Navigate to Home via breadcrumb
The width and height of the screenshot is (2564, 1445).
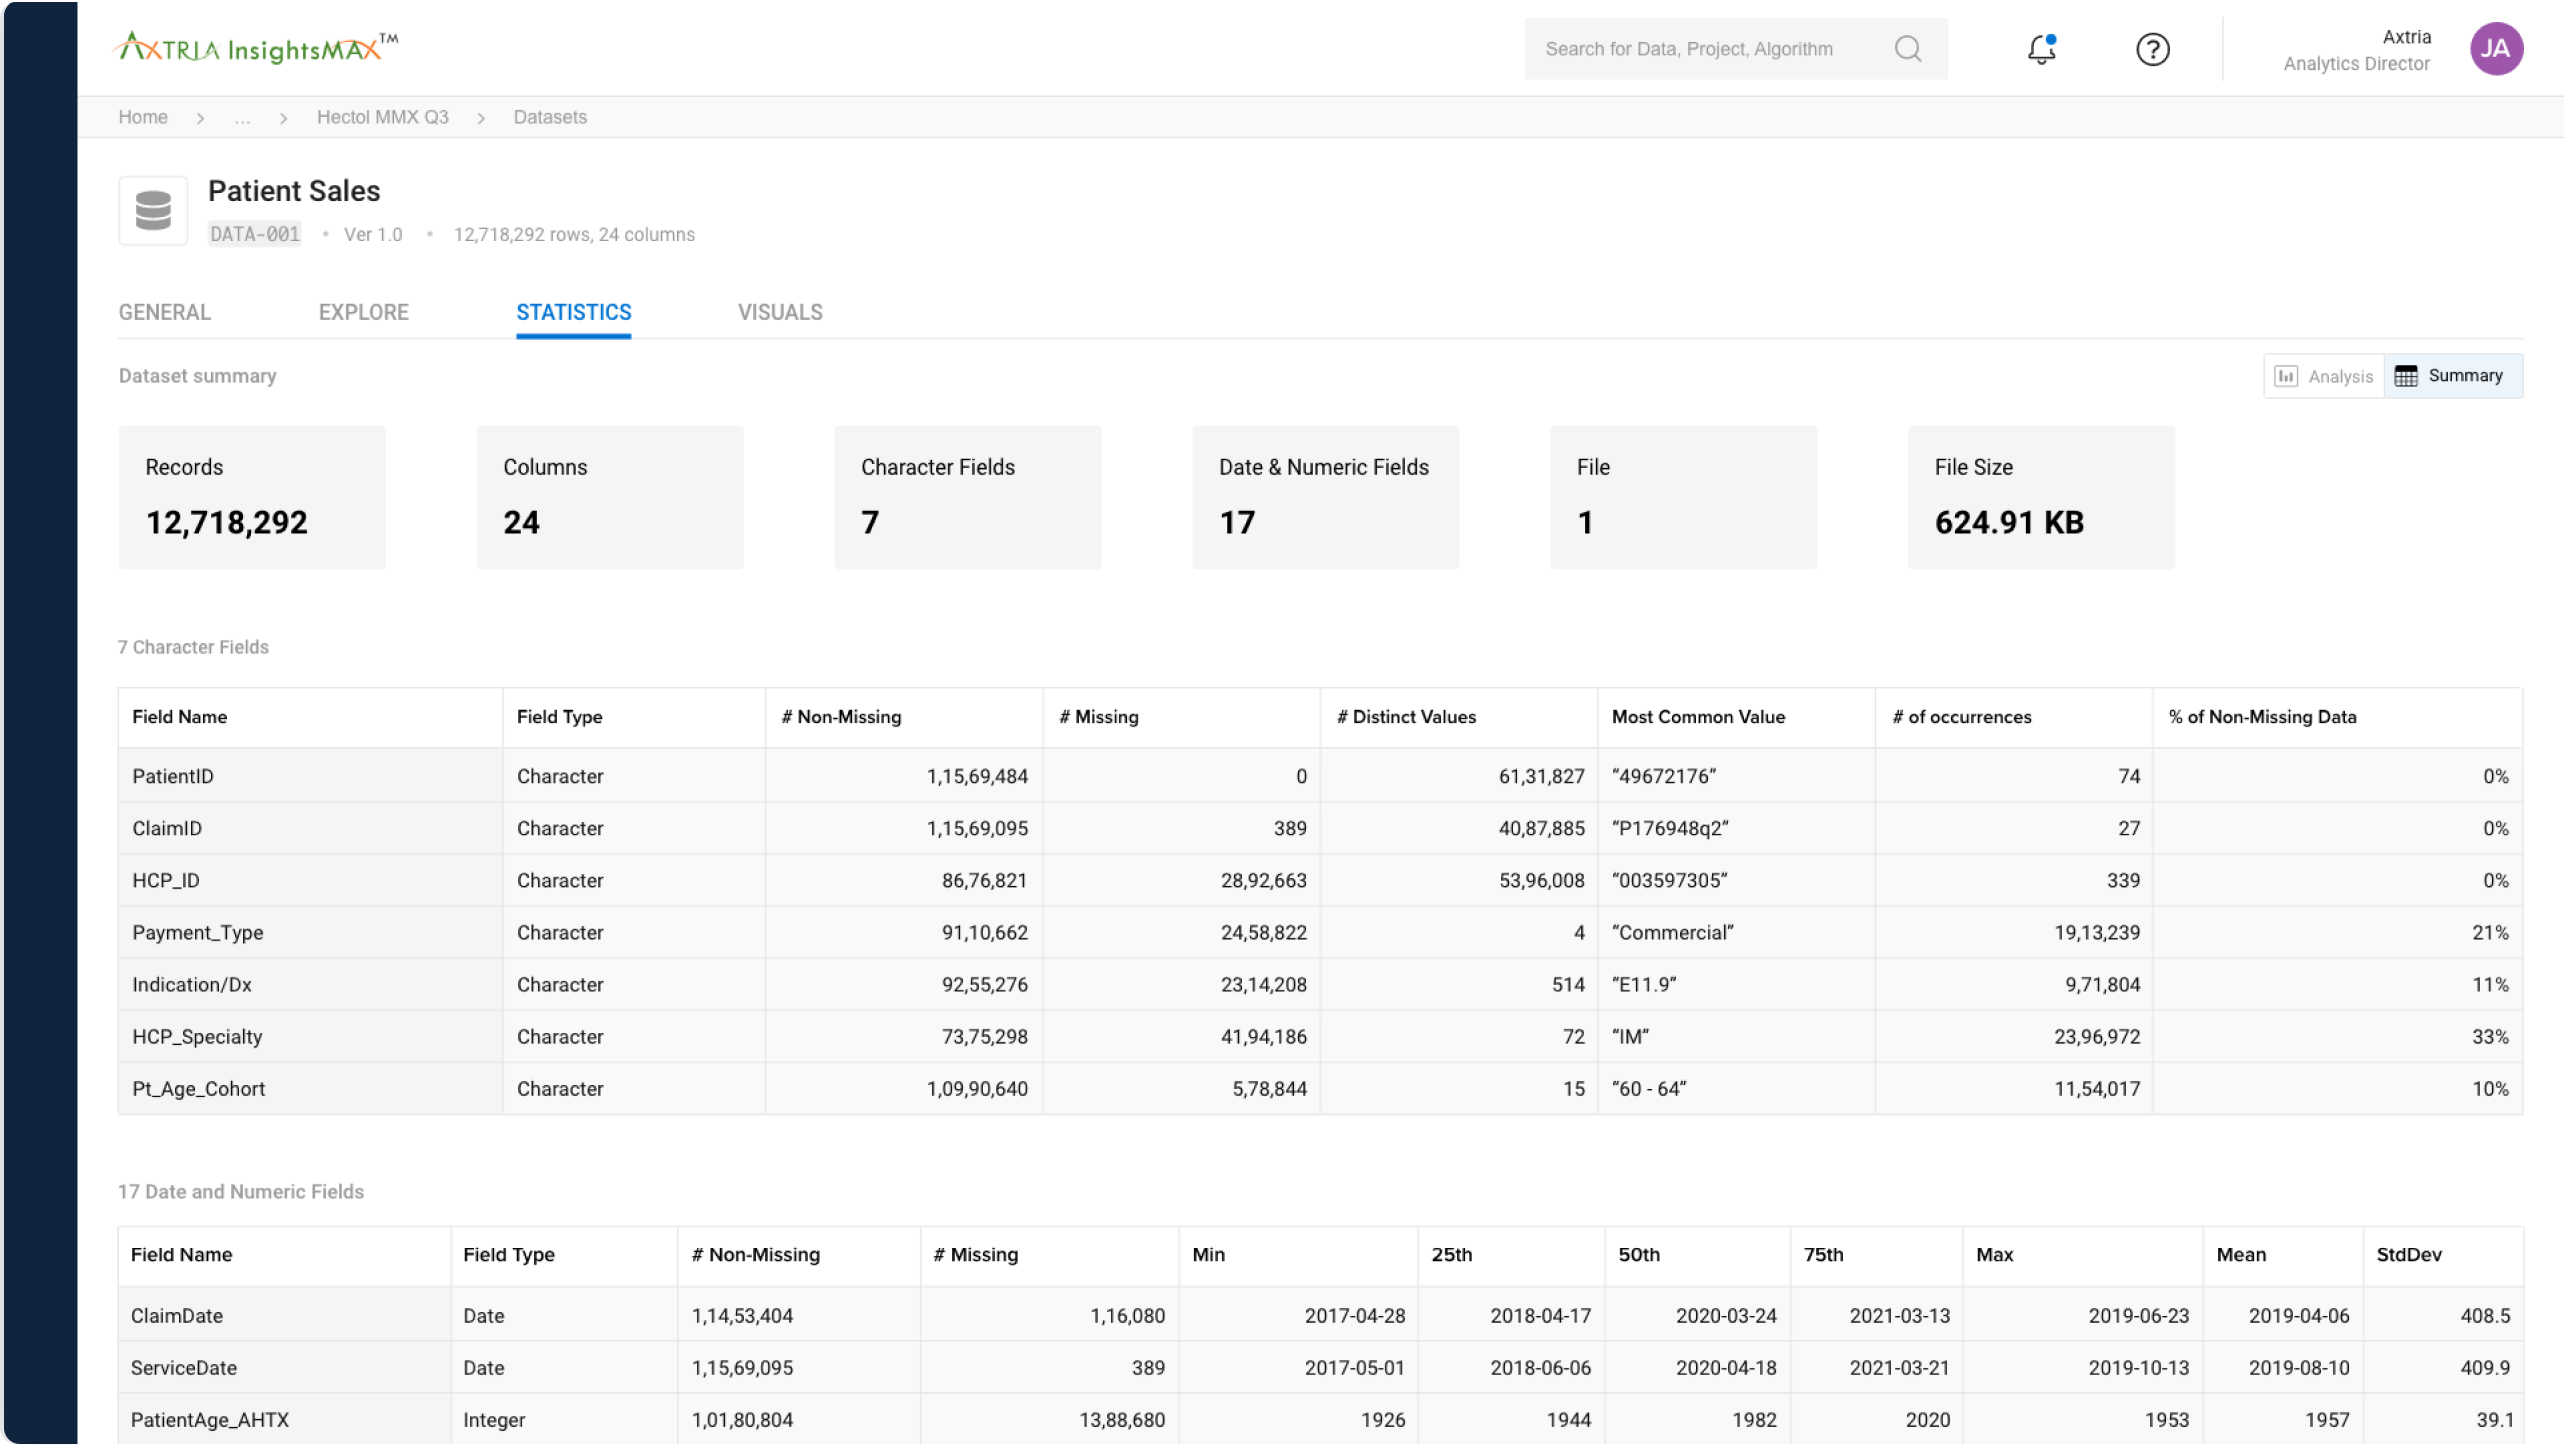[x=143, y=117]
